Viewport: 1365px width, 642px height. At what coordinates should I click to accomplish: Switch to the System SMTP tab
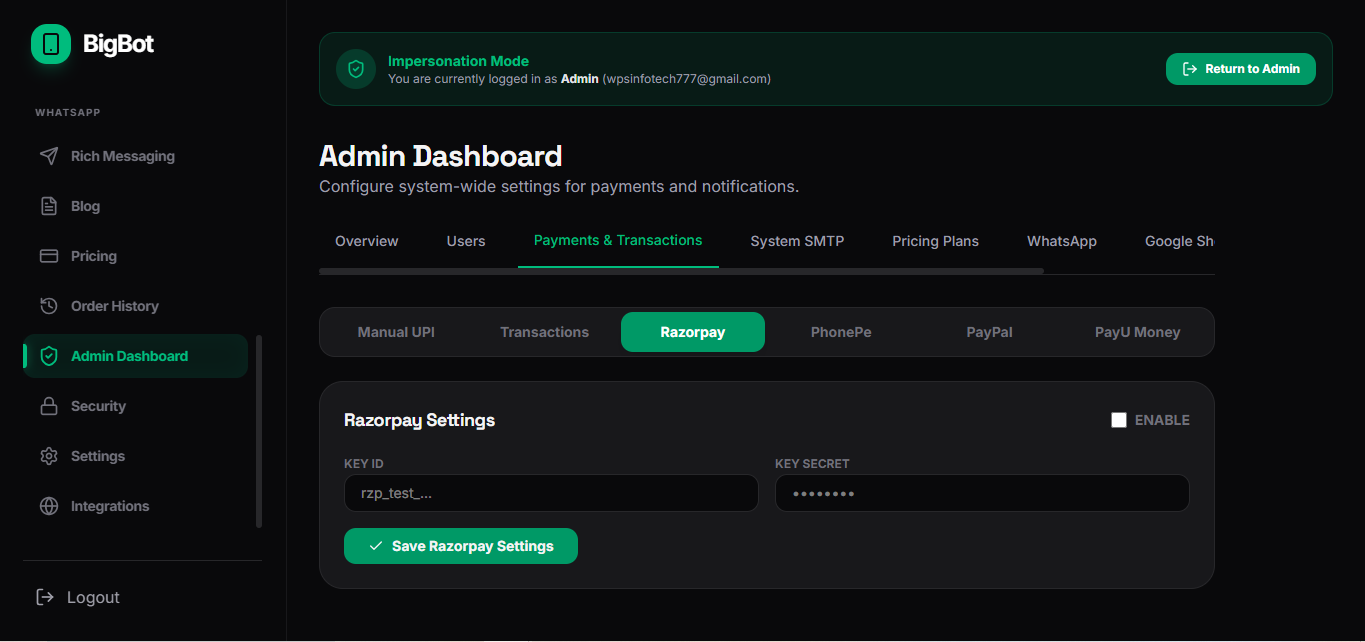797,241
